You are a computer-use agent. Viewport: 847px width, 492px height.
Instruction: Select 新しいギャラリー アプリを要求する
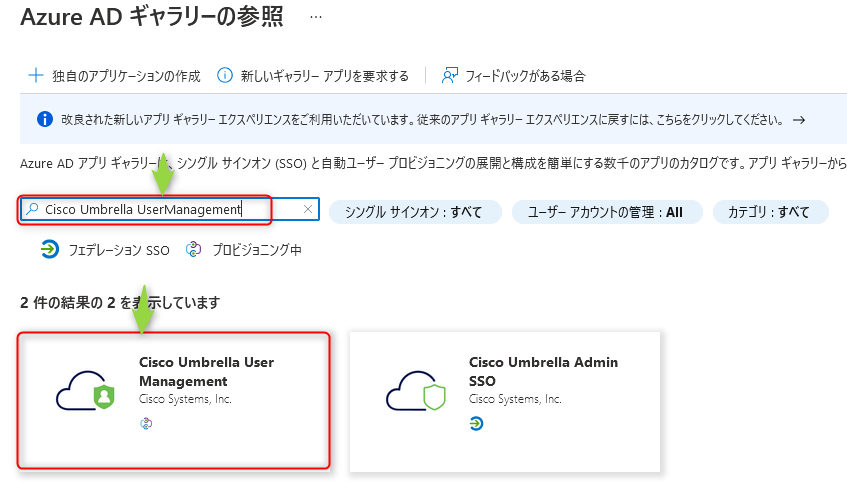click(x=313, y=76)
